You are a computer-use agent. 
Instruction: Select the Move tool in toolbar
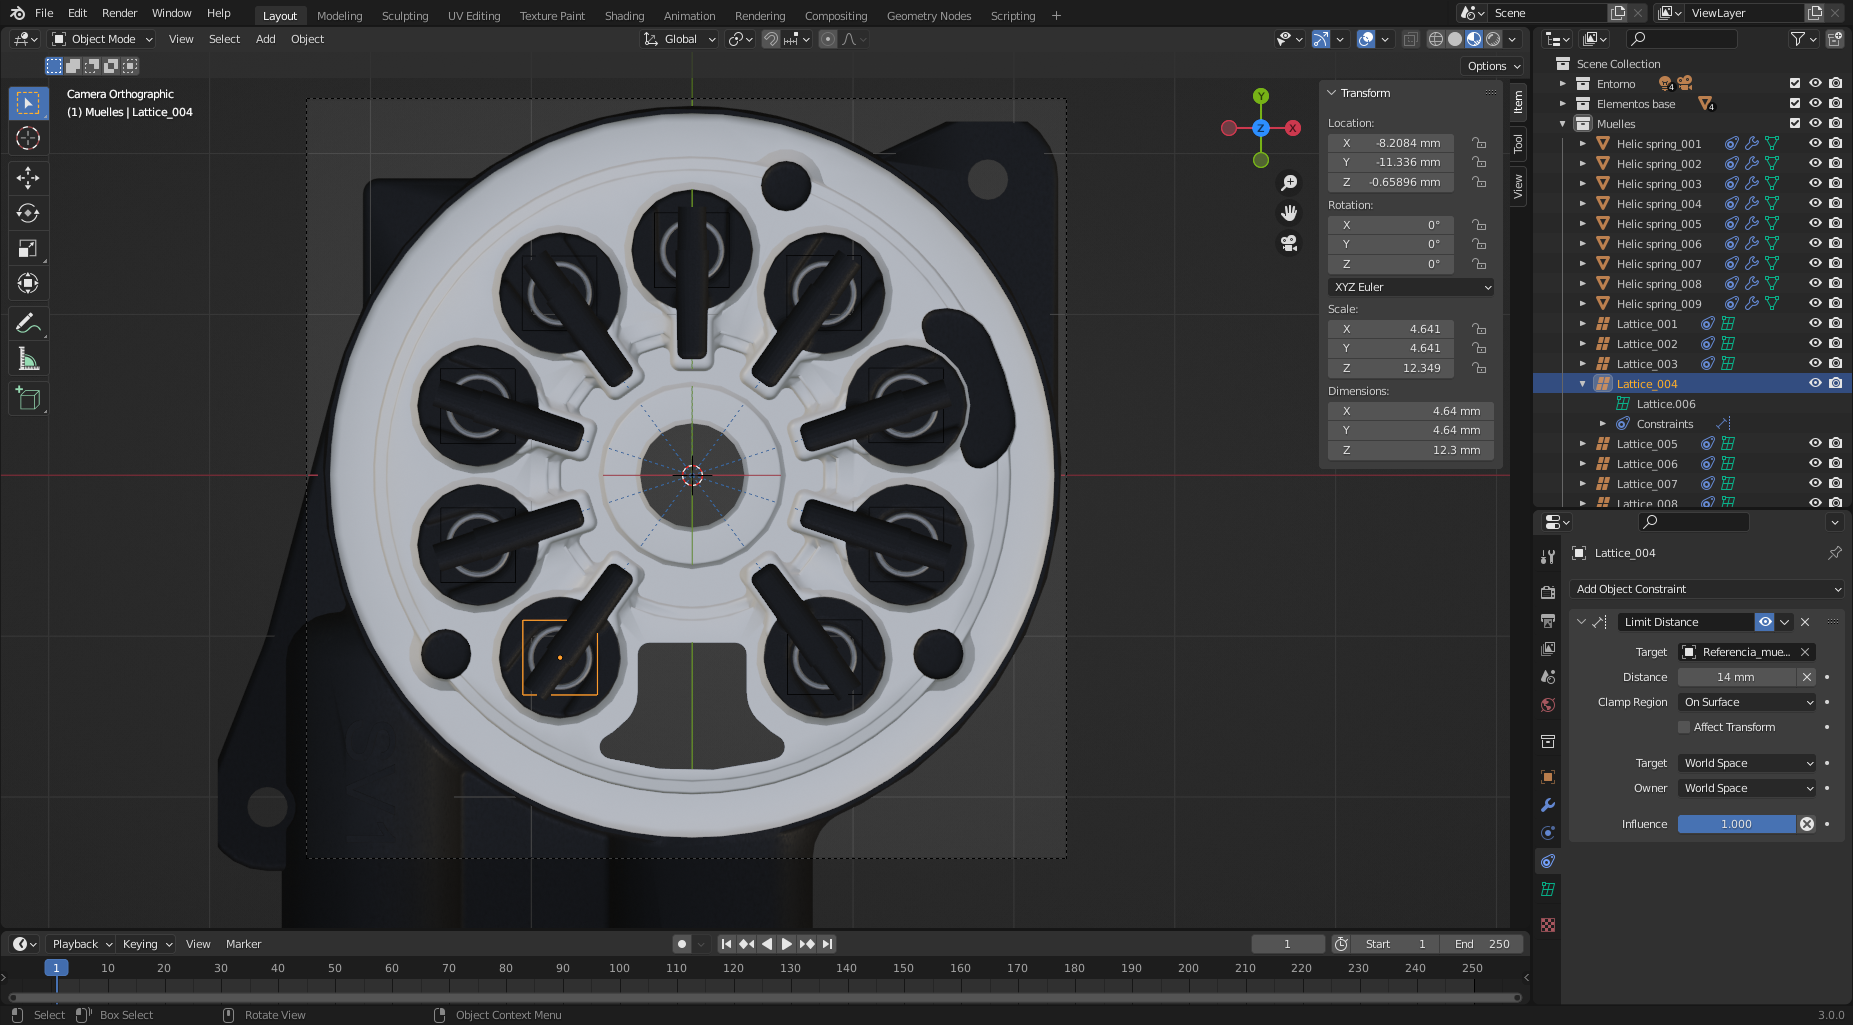[x=28, y=178]
